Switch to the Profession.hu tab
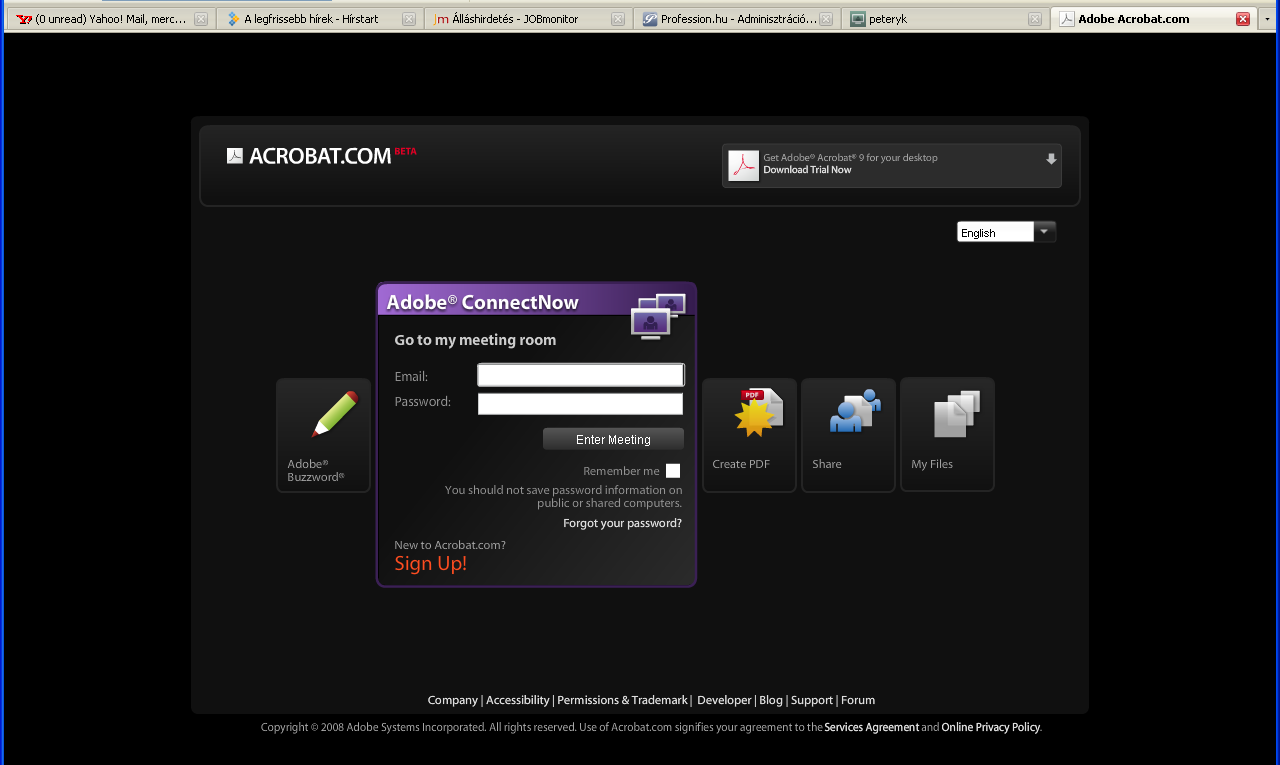Screen dimensions: 1280x765 point(737,19)
